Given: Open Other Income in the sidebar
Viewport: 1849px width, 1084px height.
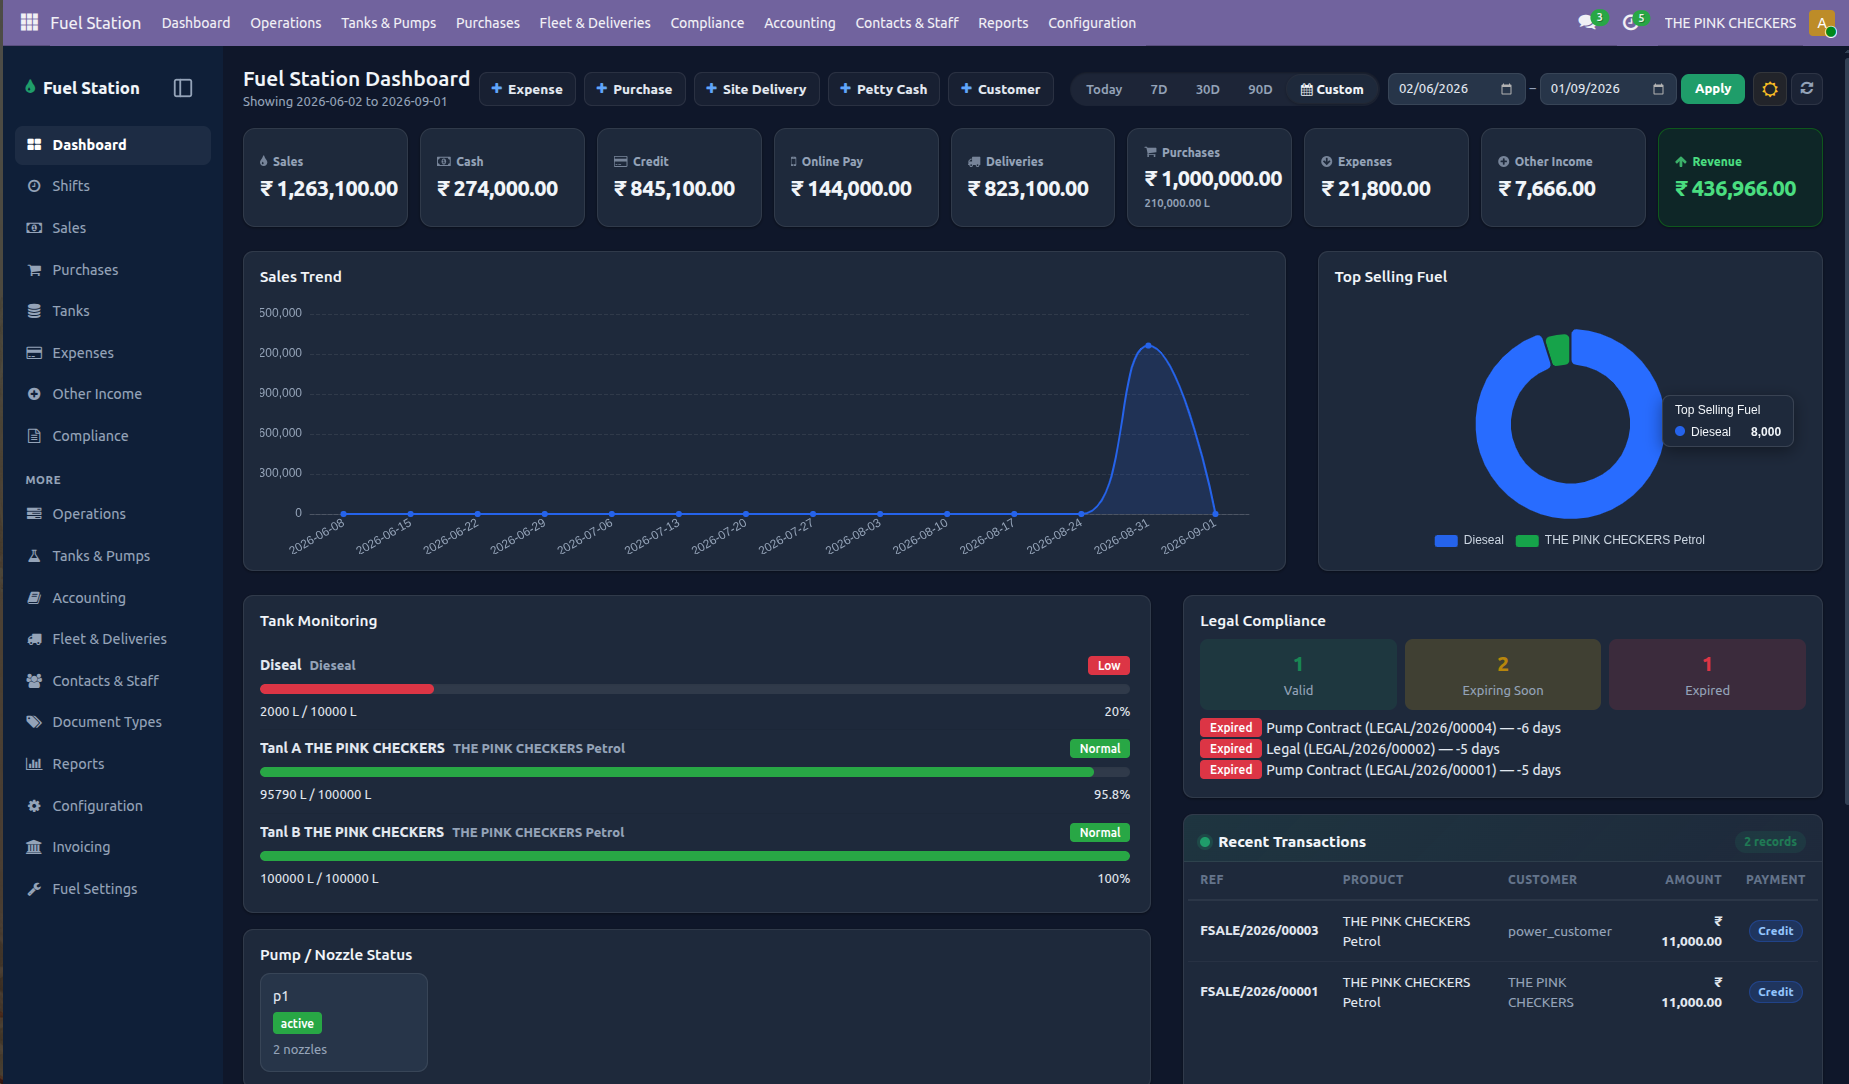Looking at the screenshot, I should click(x=113, y=394).
